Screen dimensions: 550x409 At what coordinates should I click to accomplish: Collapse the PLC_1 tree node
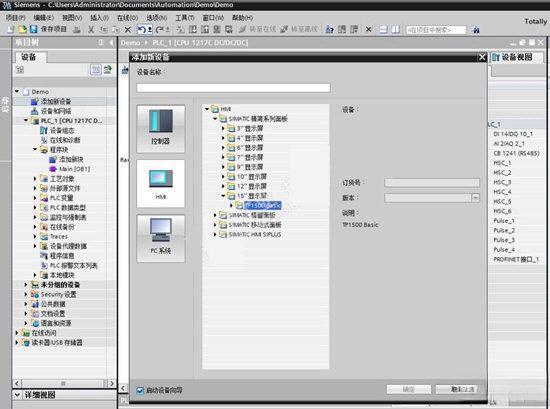[x=26, y=121]
